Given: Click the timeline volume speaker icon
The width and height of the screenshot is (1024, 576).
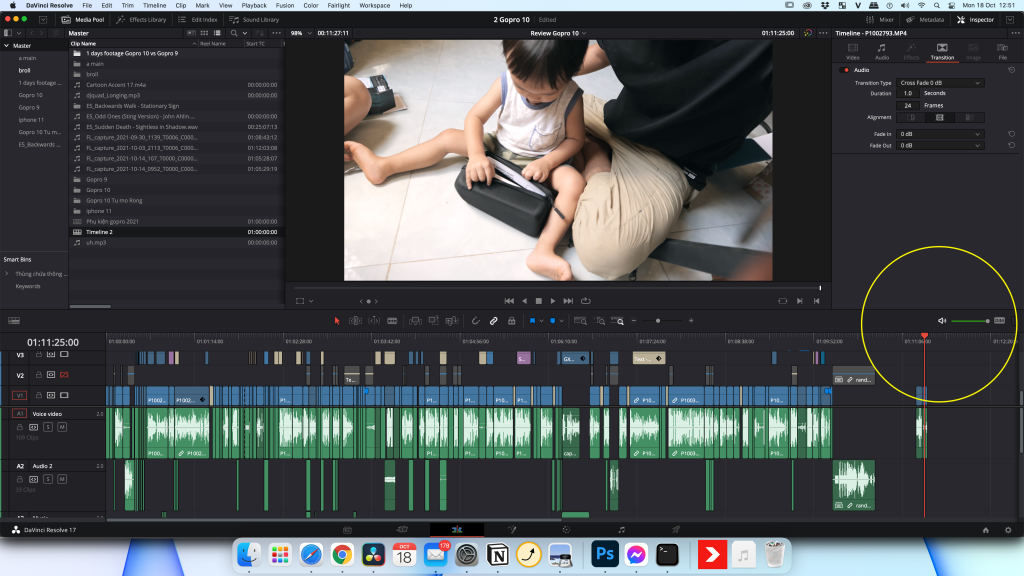Looking at the screenshot, I should [942, 321].
